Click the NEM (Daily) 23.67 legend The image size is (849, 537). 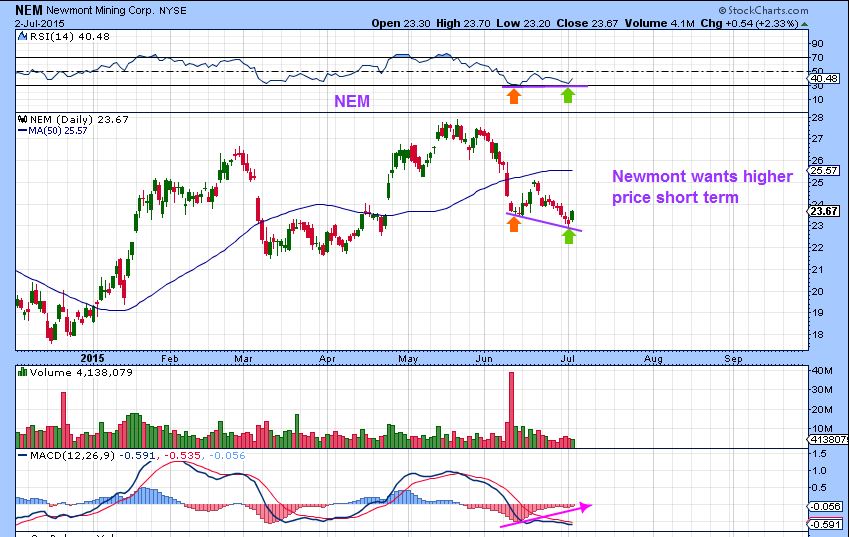[x=79, y=119]
